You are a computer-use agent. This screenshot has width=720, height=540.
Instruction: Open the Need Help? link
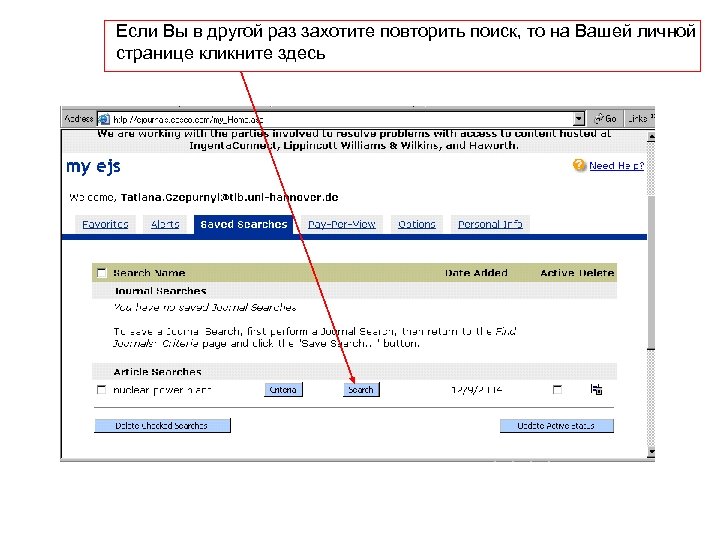pos(616,166)
